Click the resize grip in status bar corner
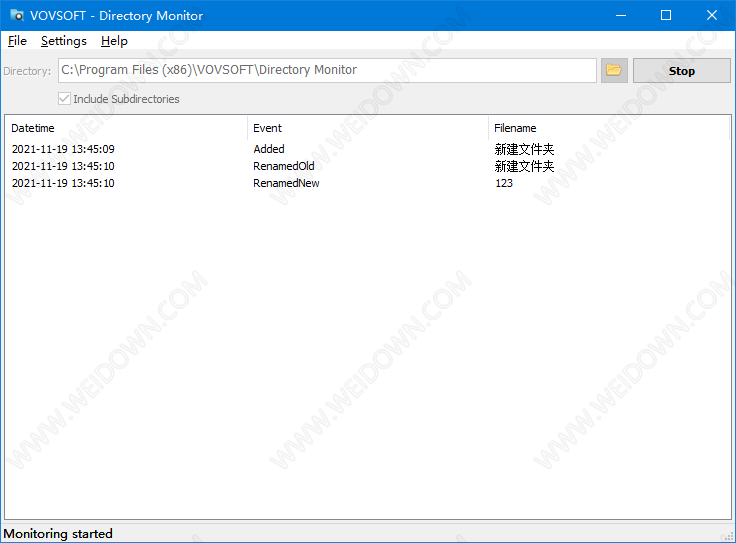 tap(728, 535)
